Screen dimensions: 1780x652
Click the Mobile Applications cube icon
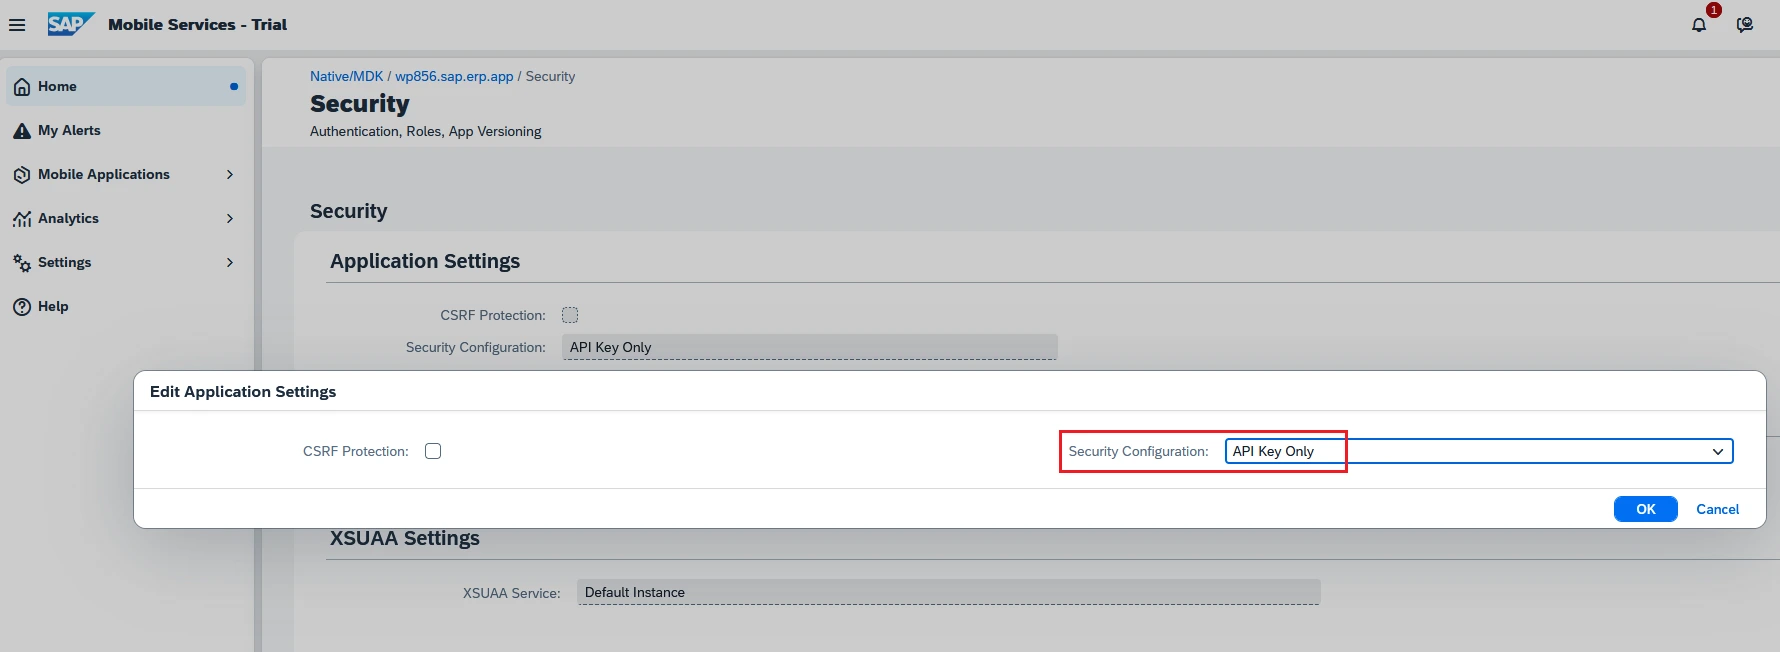coord(22,175)
